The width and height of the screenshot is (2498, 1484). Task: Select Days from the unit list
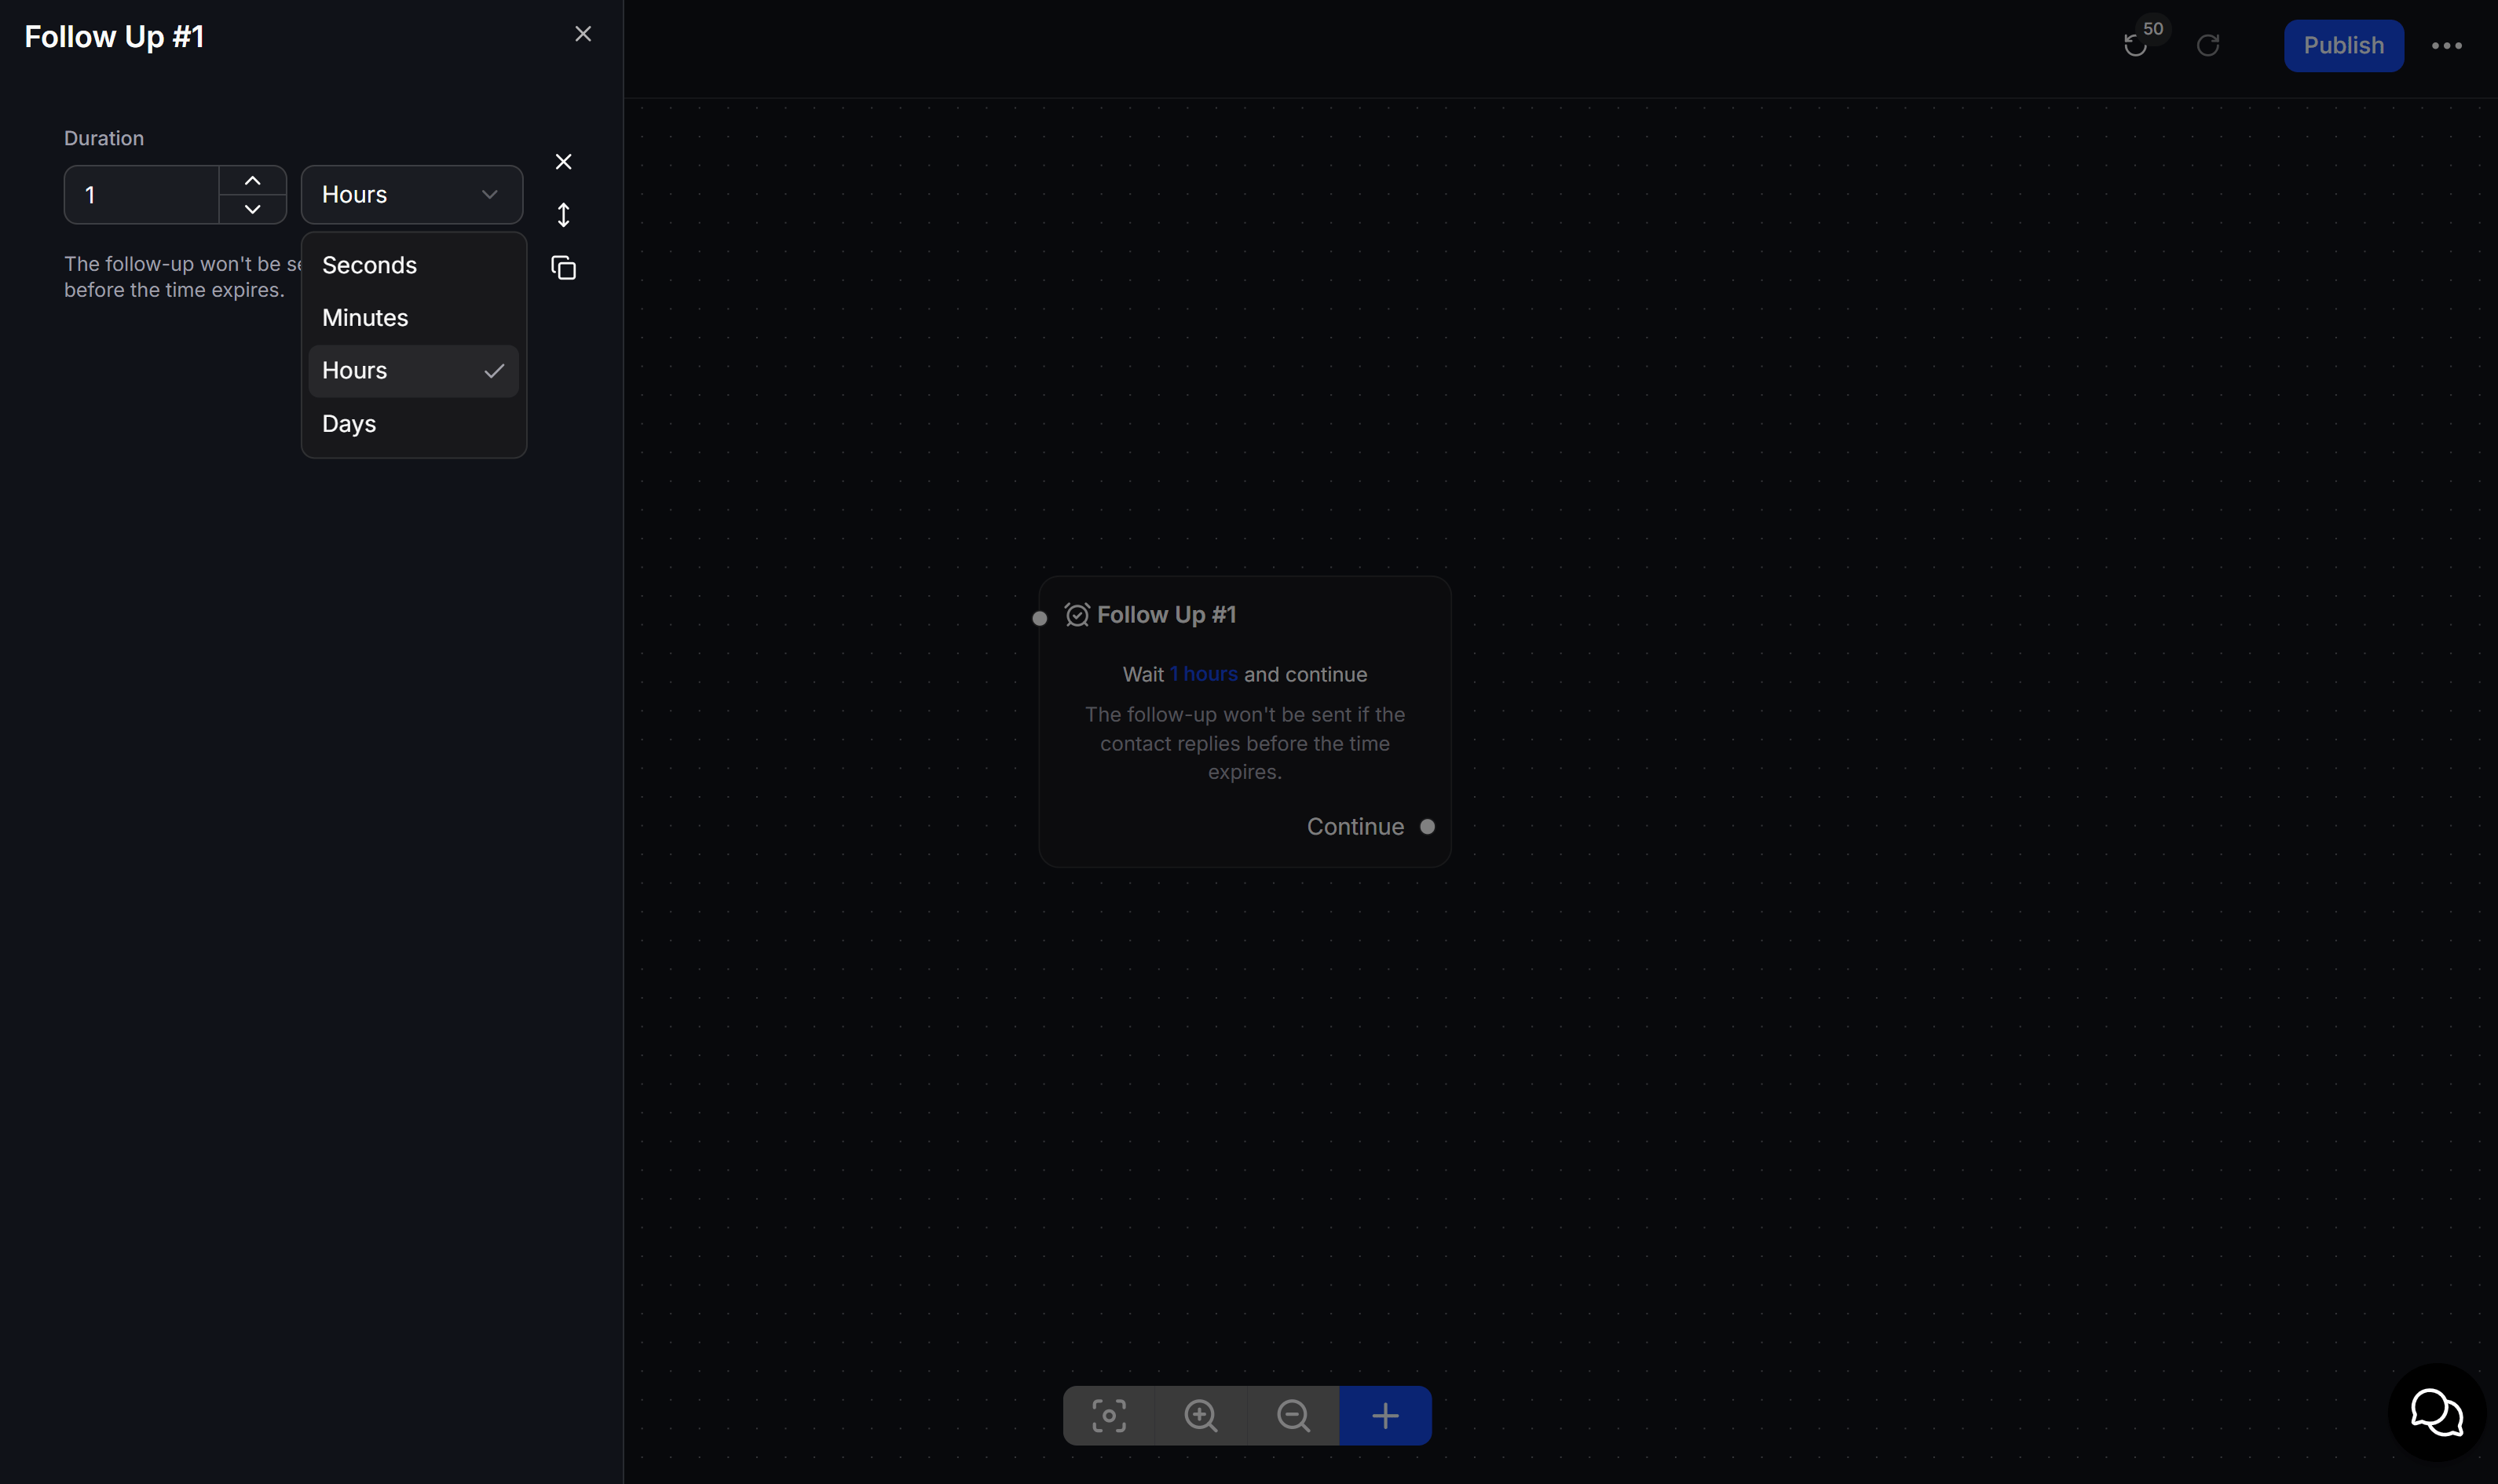pos(413,424)
